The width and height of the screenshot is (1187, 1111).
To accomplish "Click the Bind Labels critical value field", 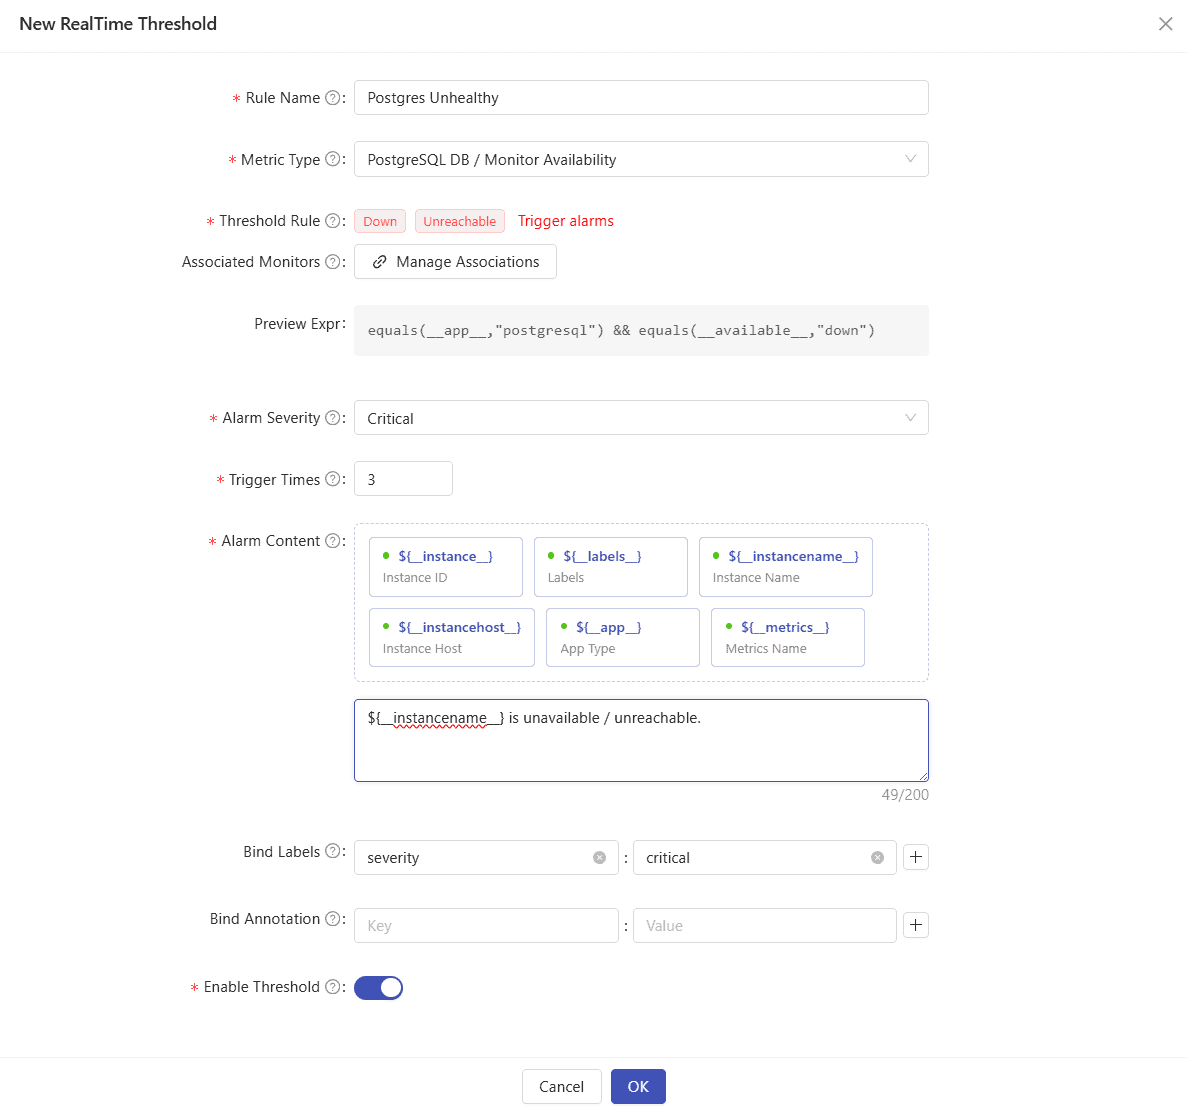I will click(x=765, y=857).
